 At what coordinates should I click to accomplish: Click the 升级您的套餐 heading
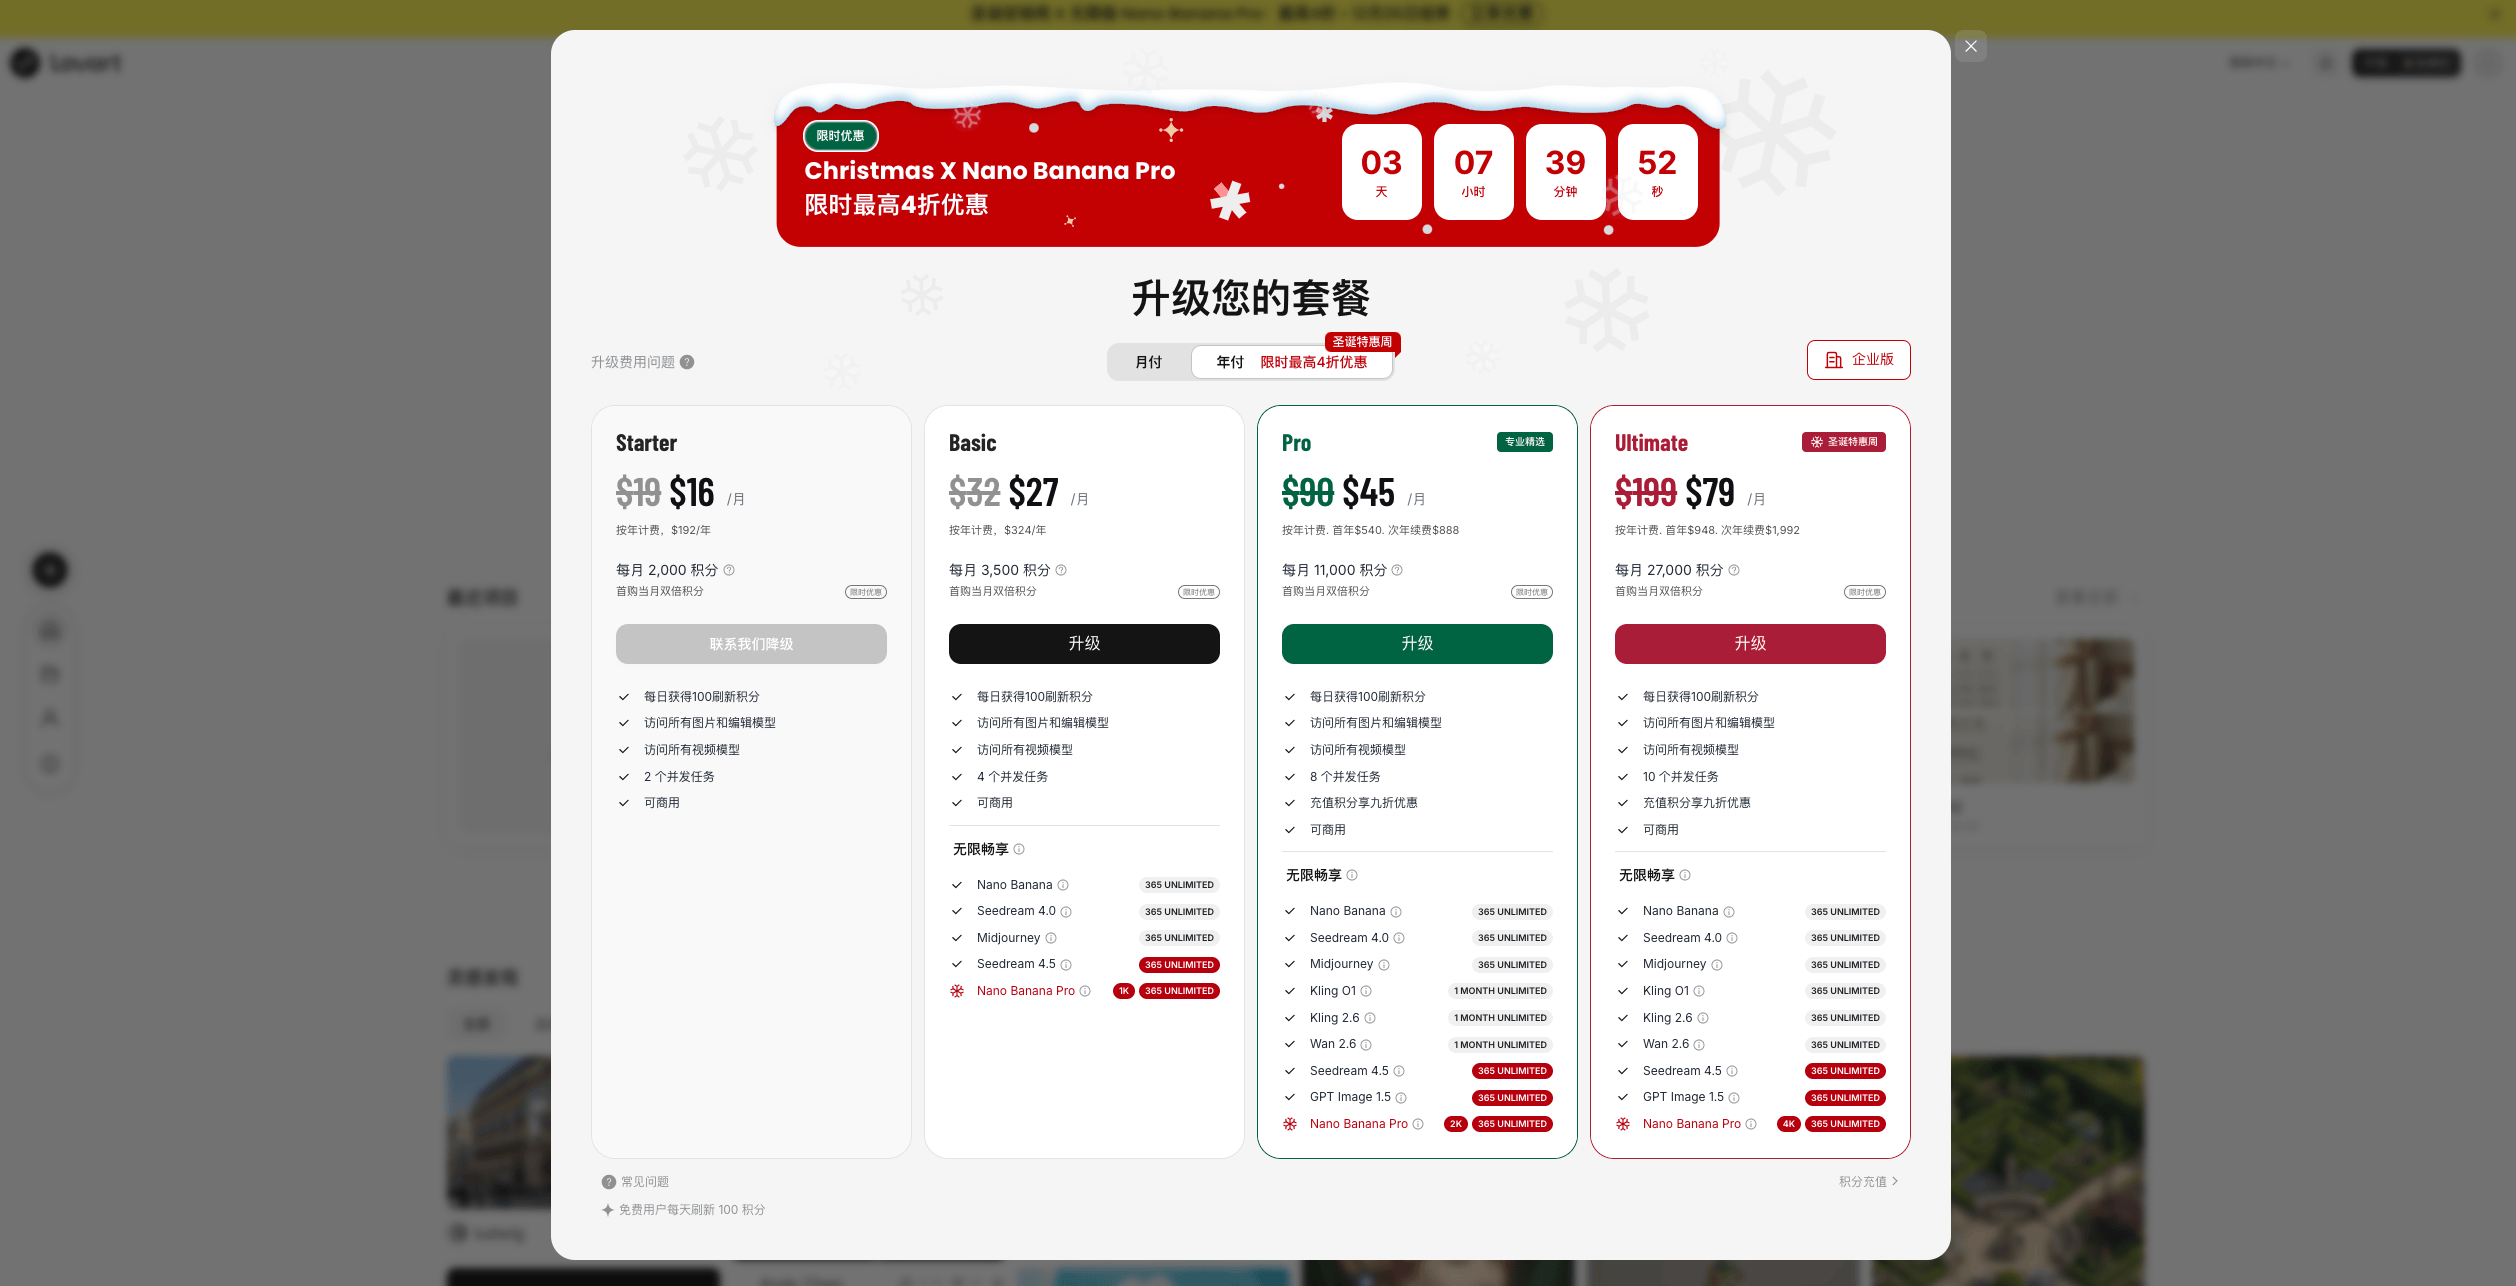click(x=1250, y=298)
